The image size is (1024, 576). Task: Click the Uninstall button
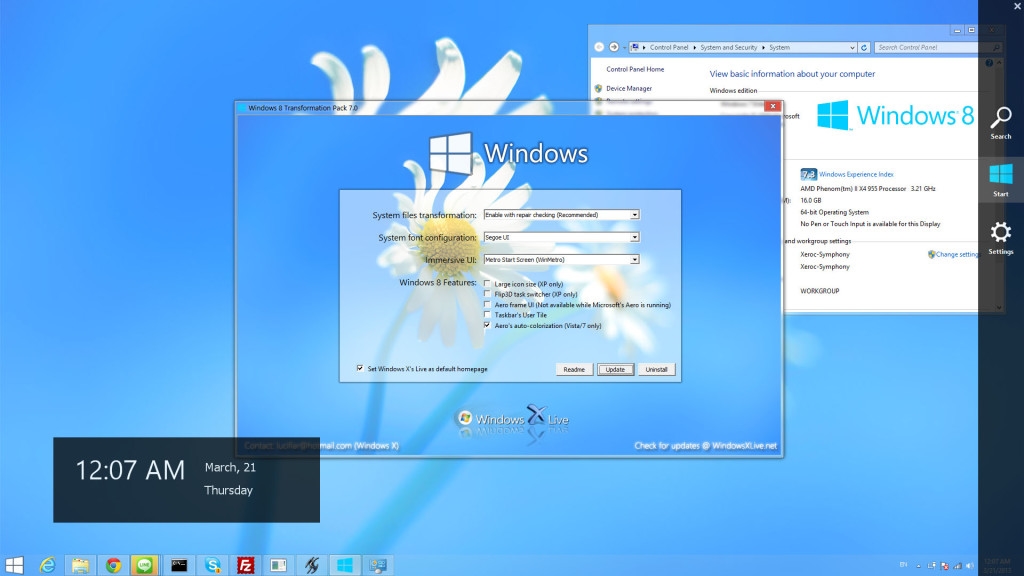coord(656,370)
